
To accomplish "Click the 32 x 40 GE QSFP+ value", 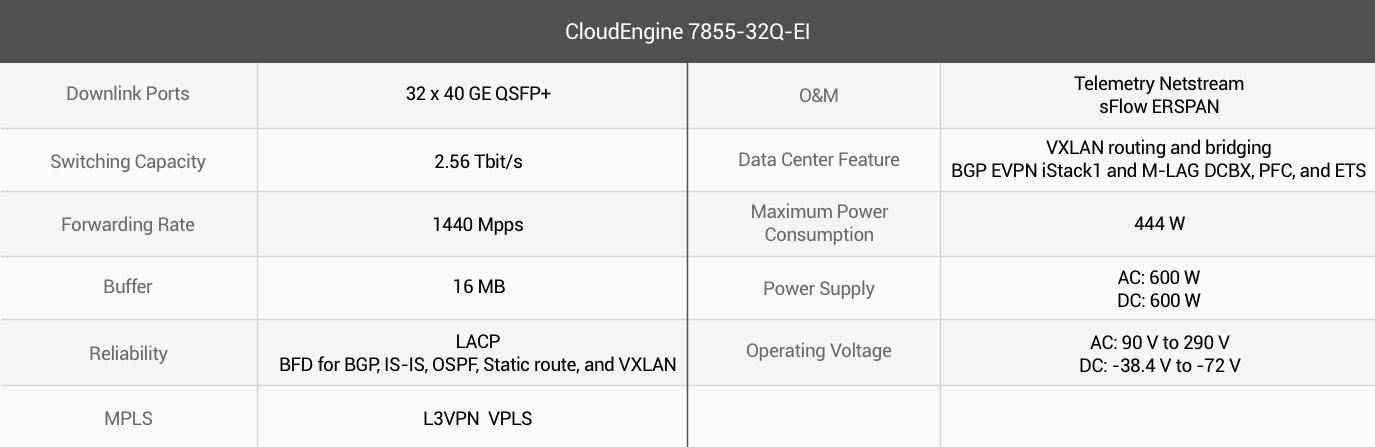I will tap(478, 94).
